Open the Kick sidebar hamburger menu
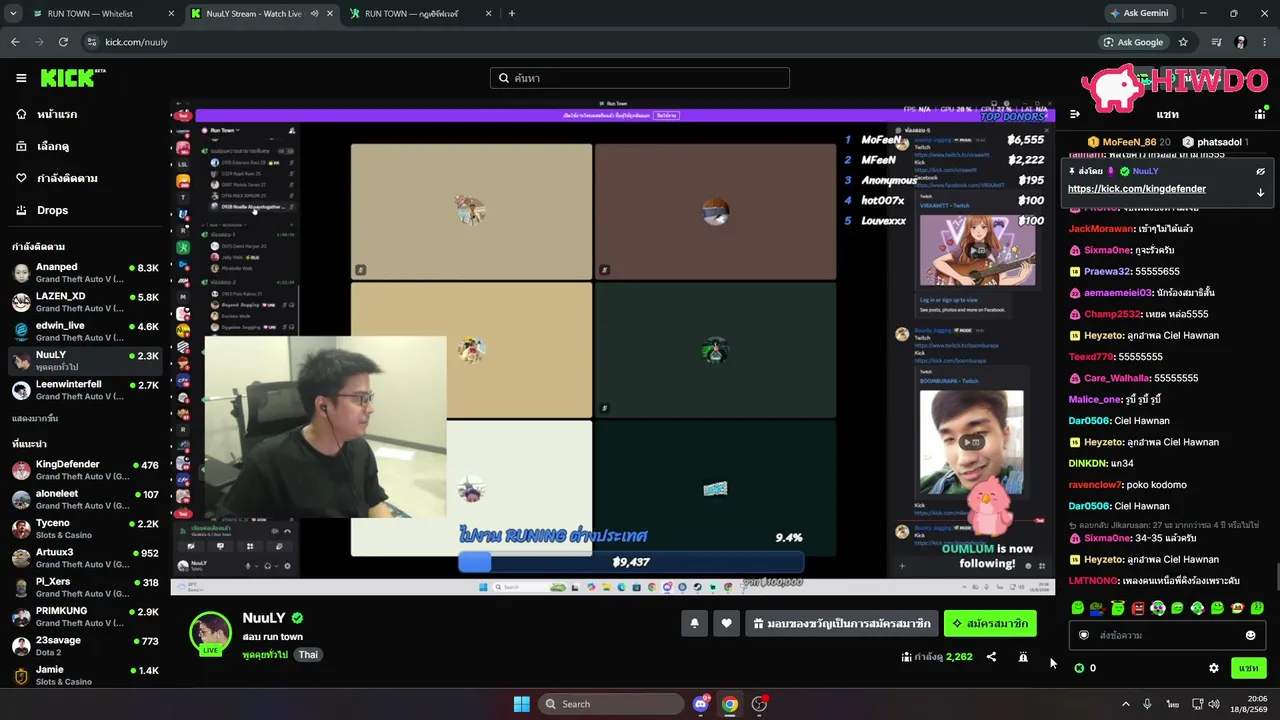The image size is (1280, 720). pos(21,78)
